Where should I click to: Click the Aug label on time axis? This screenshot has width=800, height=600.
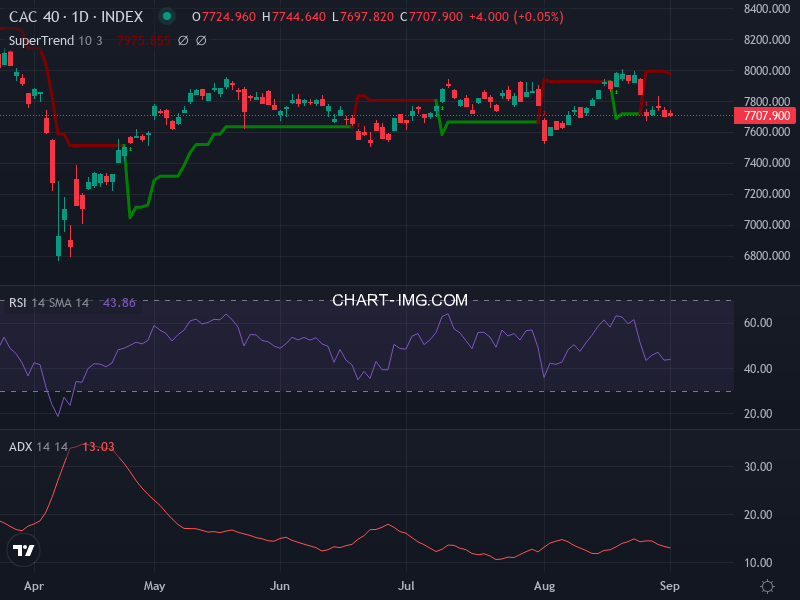[544, 586]
